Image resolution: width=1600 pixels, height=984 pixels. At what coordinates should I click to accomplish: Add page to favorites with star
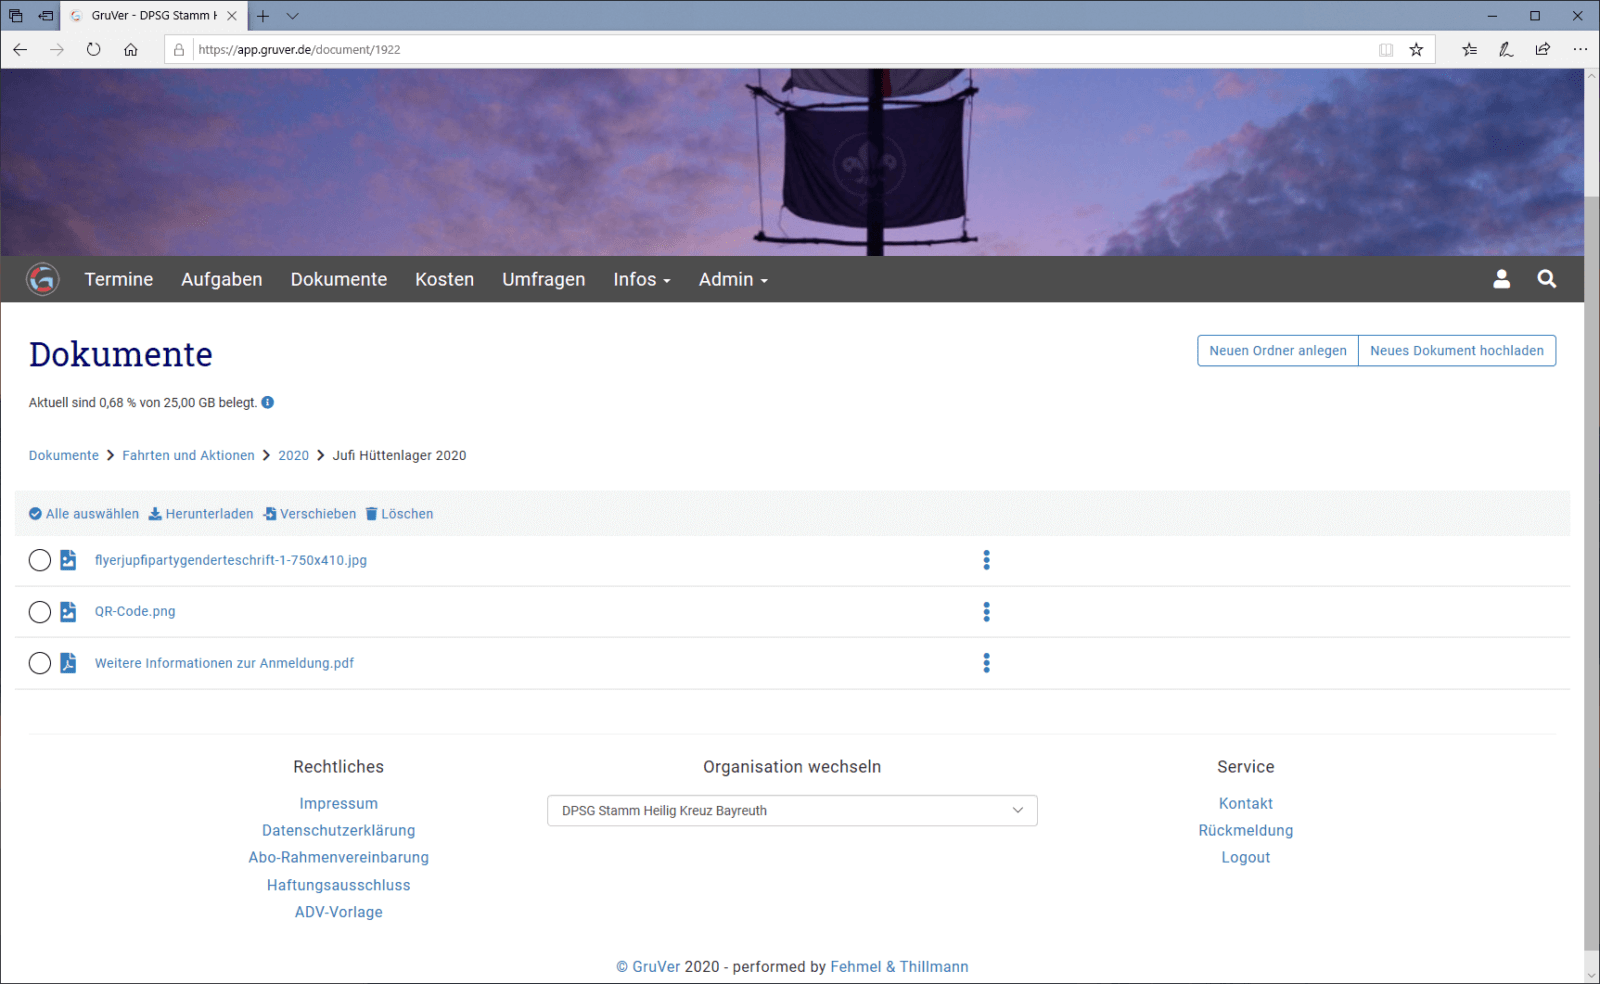coord(1416,49)
